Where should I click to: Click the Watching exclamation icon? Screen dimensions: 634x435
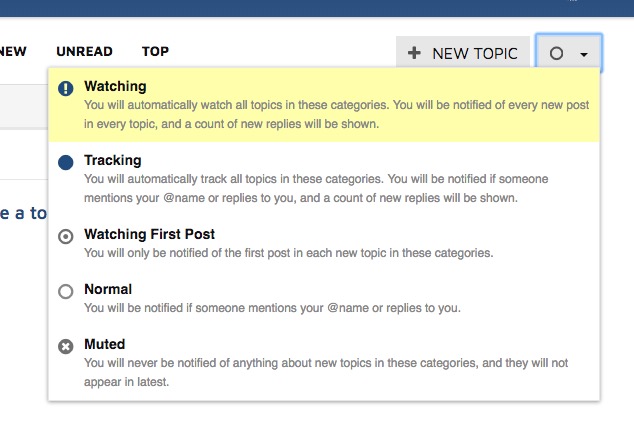66,88
